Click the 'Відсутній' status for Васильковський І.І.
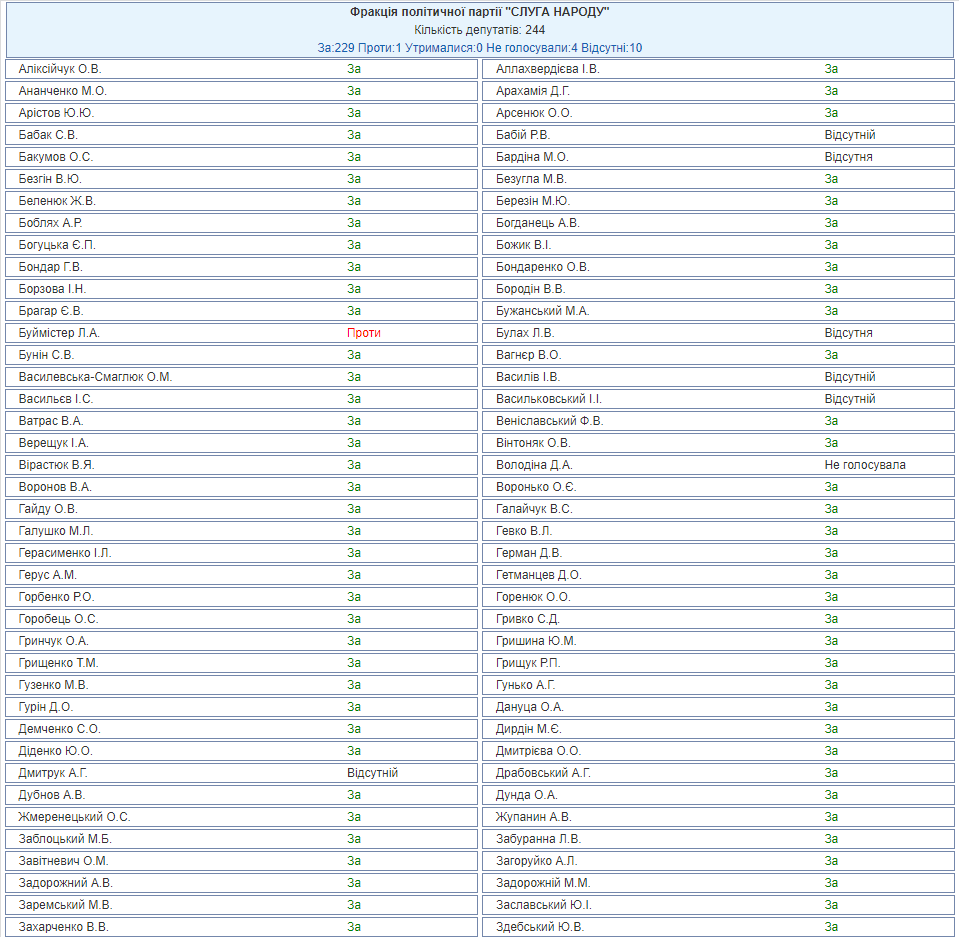Image resolution: width=959 pixels, height=937 pixels. click(850, 399)
